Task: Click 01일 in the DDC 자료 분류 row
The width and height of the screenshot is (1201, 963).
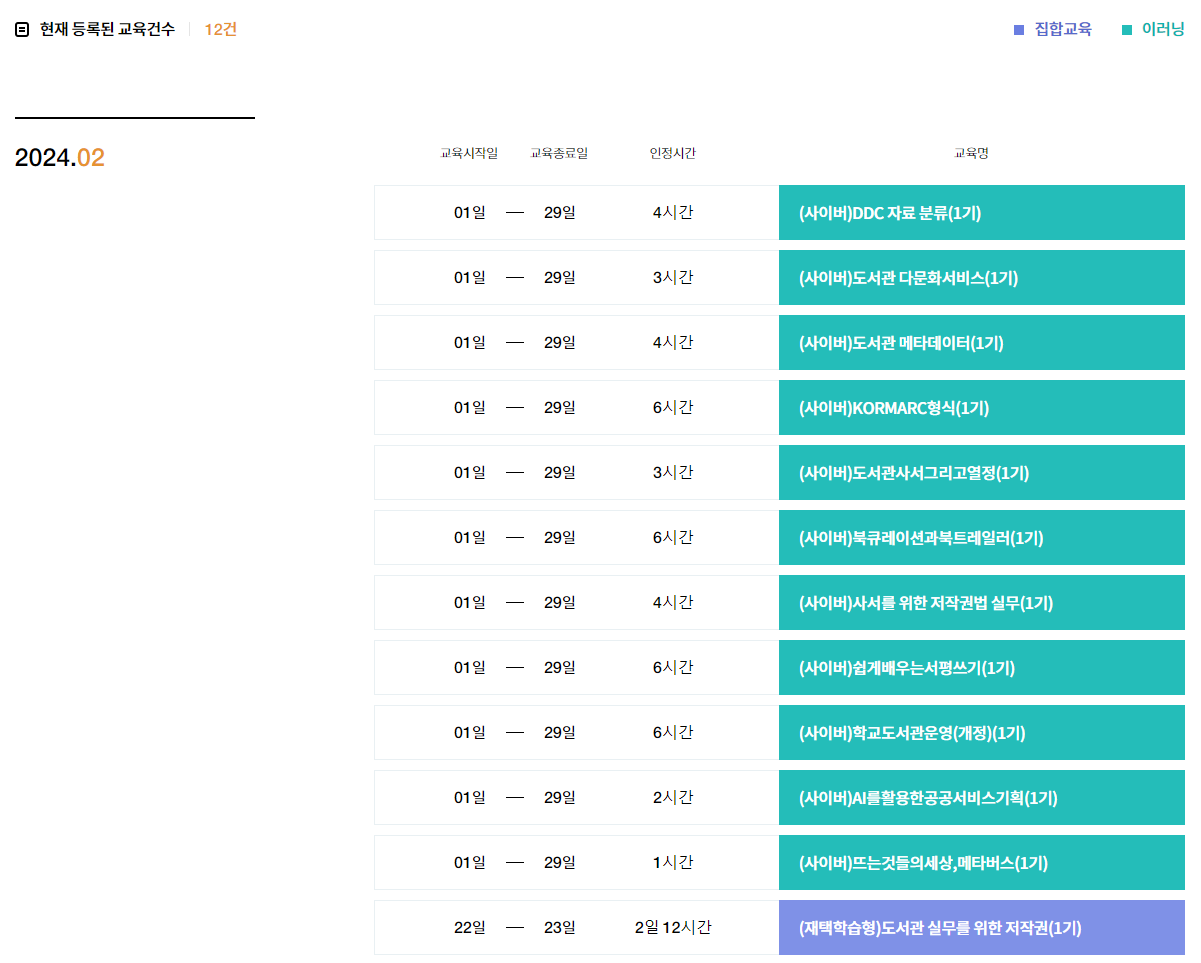Action: coord(470,213)
